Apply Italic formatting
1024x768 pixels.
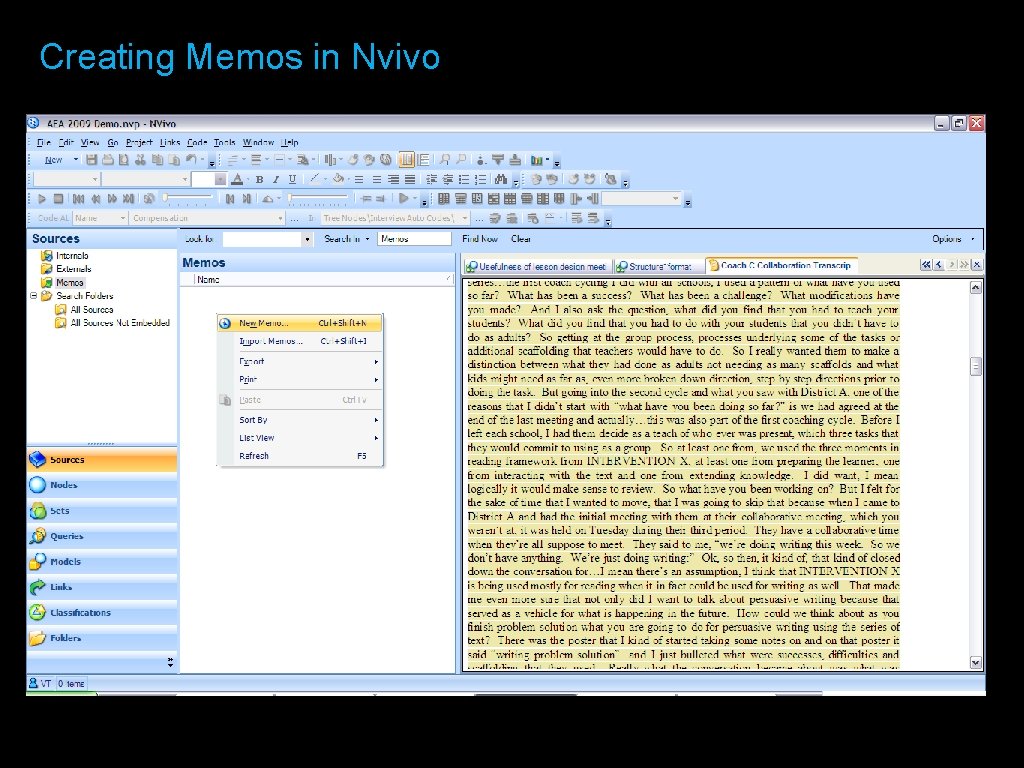(x=276, y=179)
